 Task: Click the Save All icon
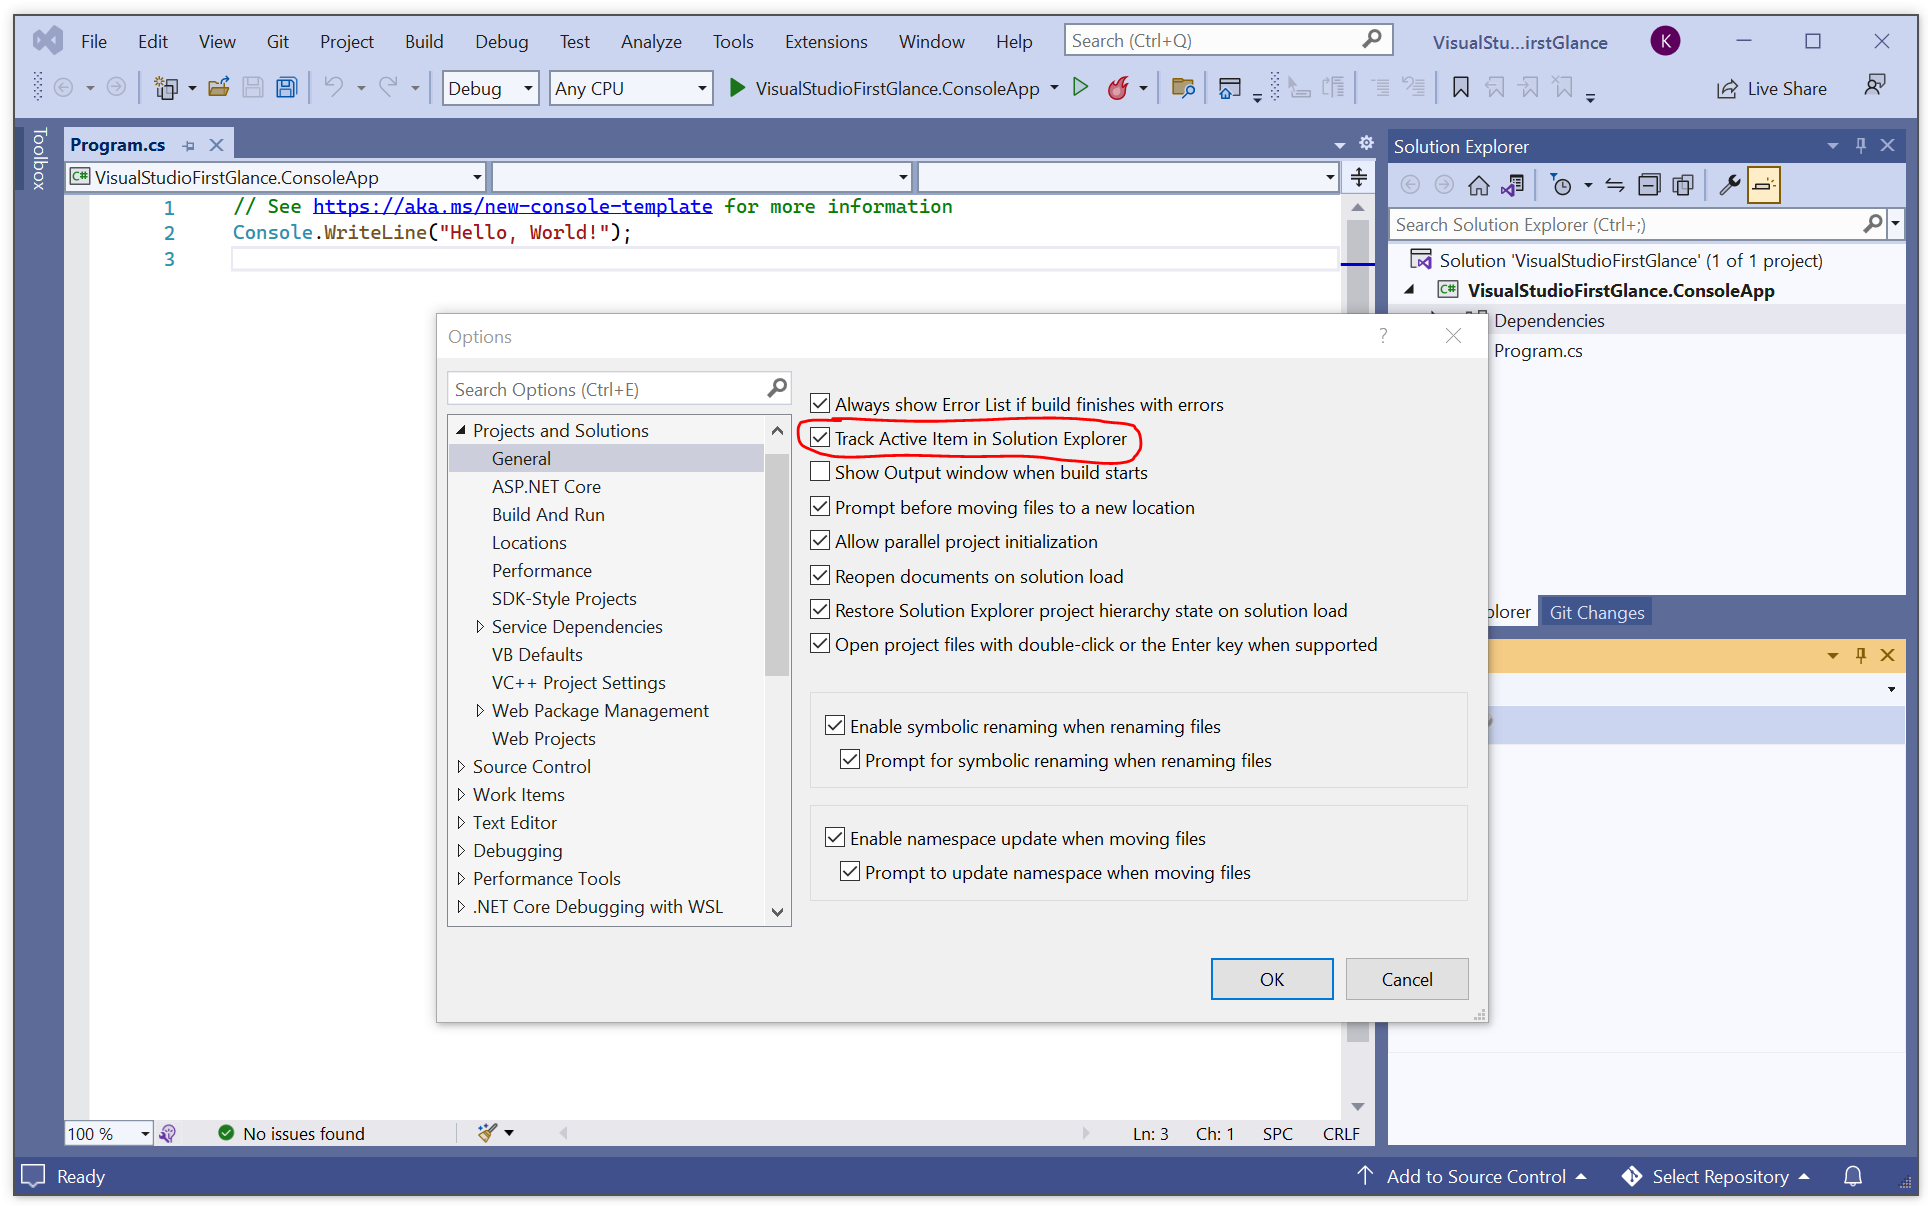click(286, 88)
